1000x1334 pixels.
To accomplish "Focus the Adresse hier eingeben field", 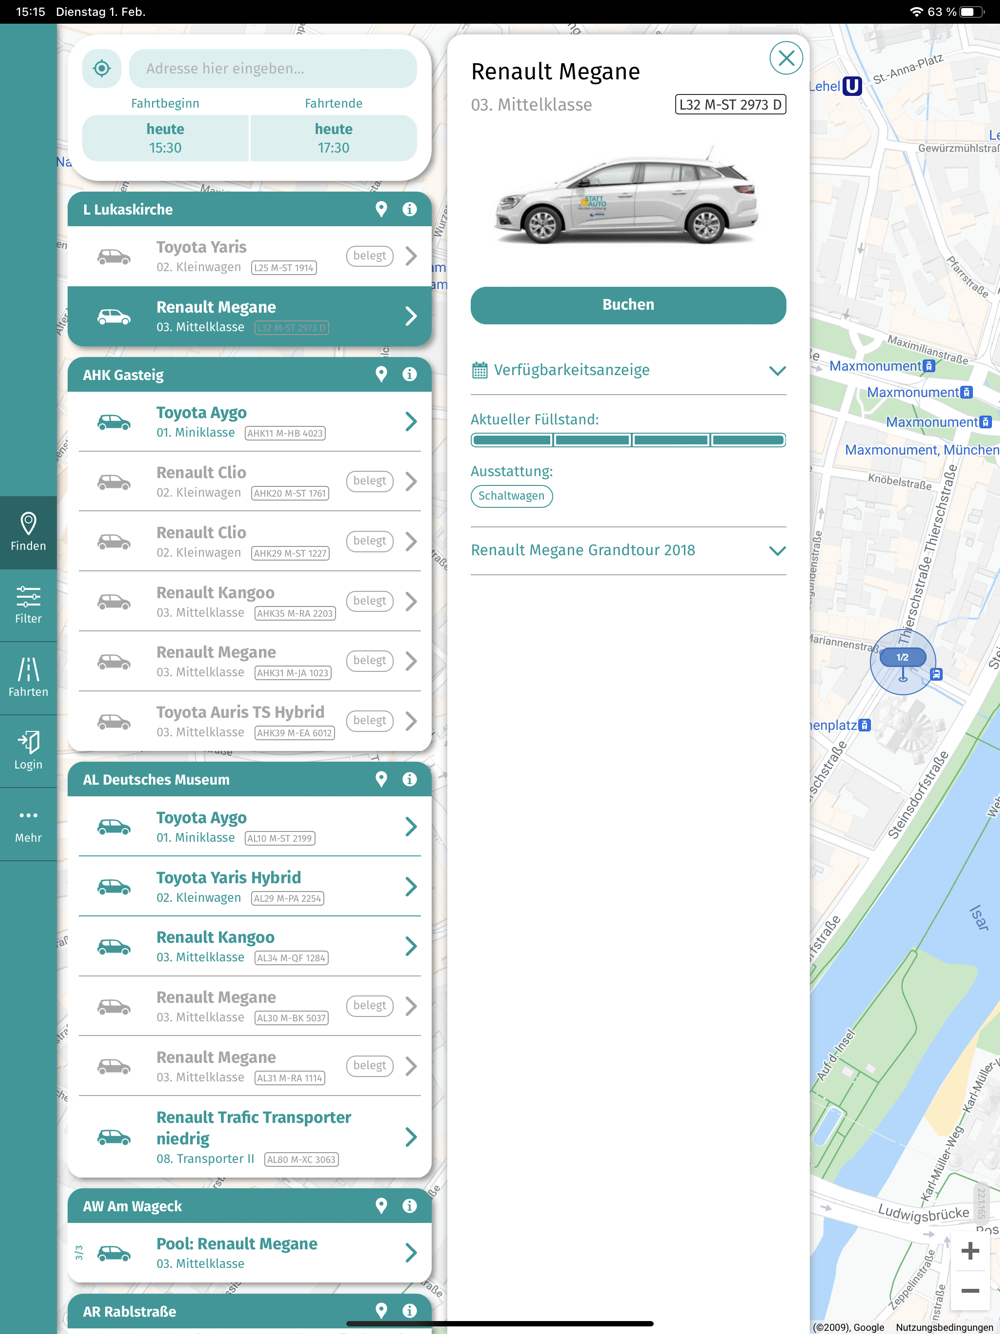I will [273, 69].
